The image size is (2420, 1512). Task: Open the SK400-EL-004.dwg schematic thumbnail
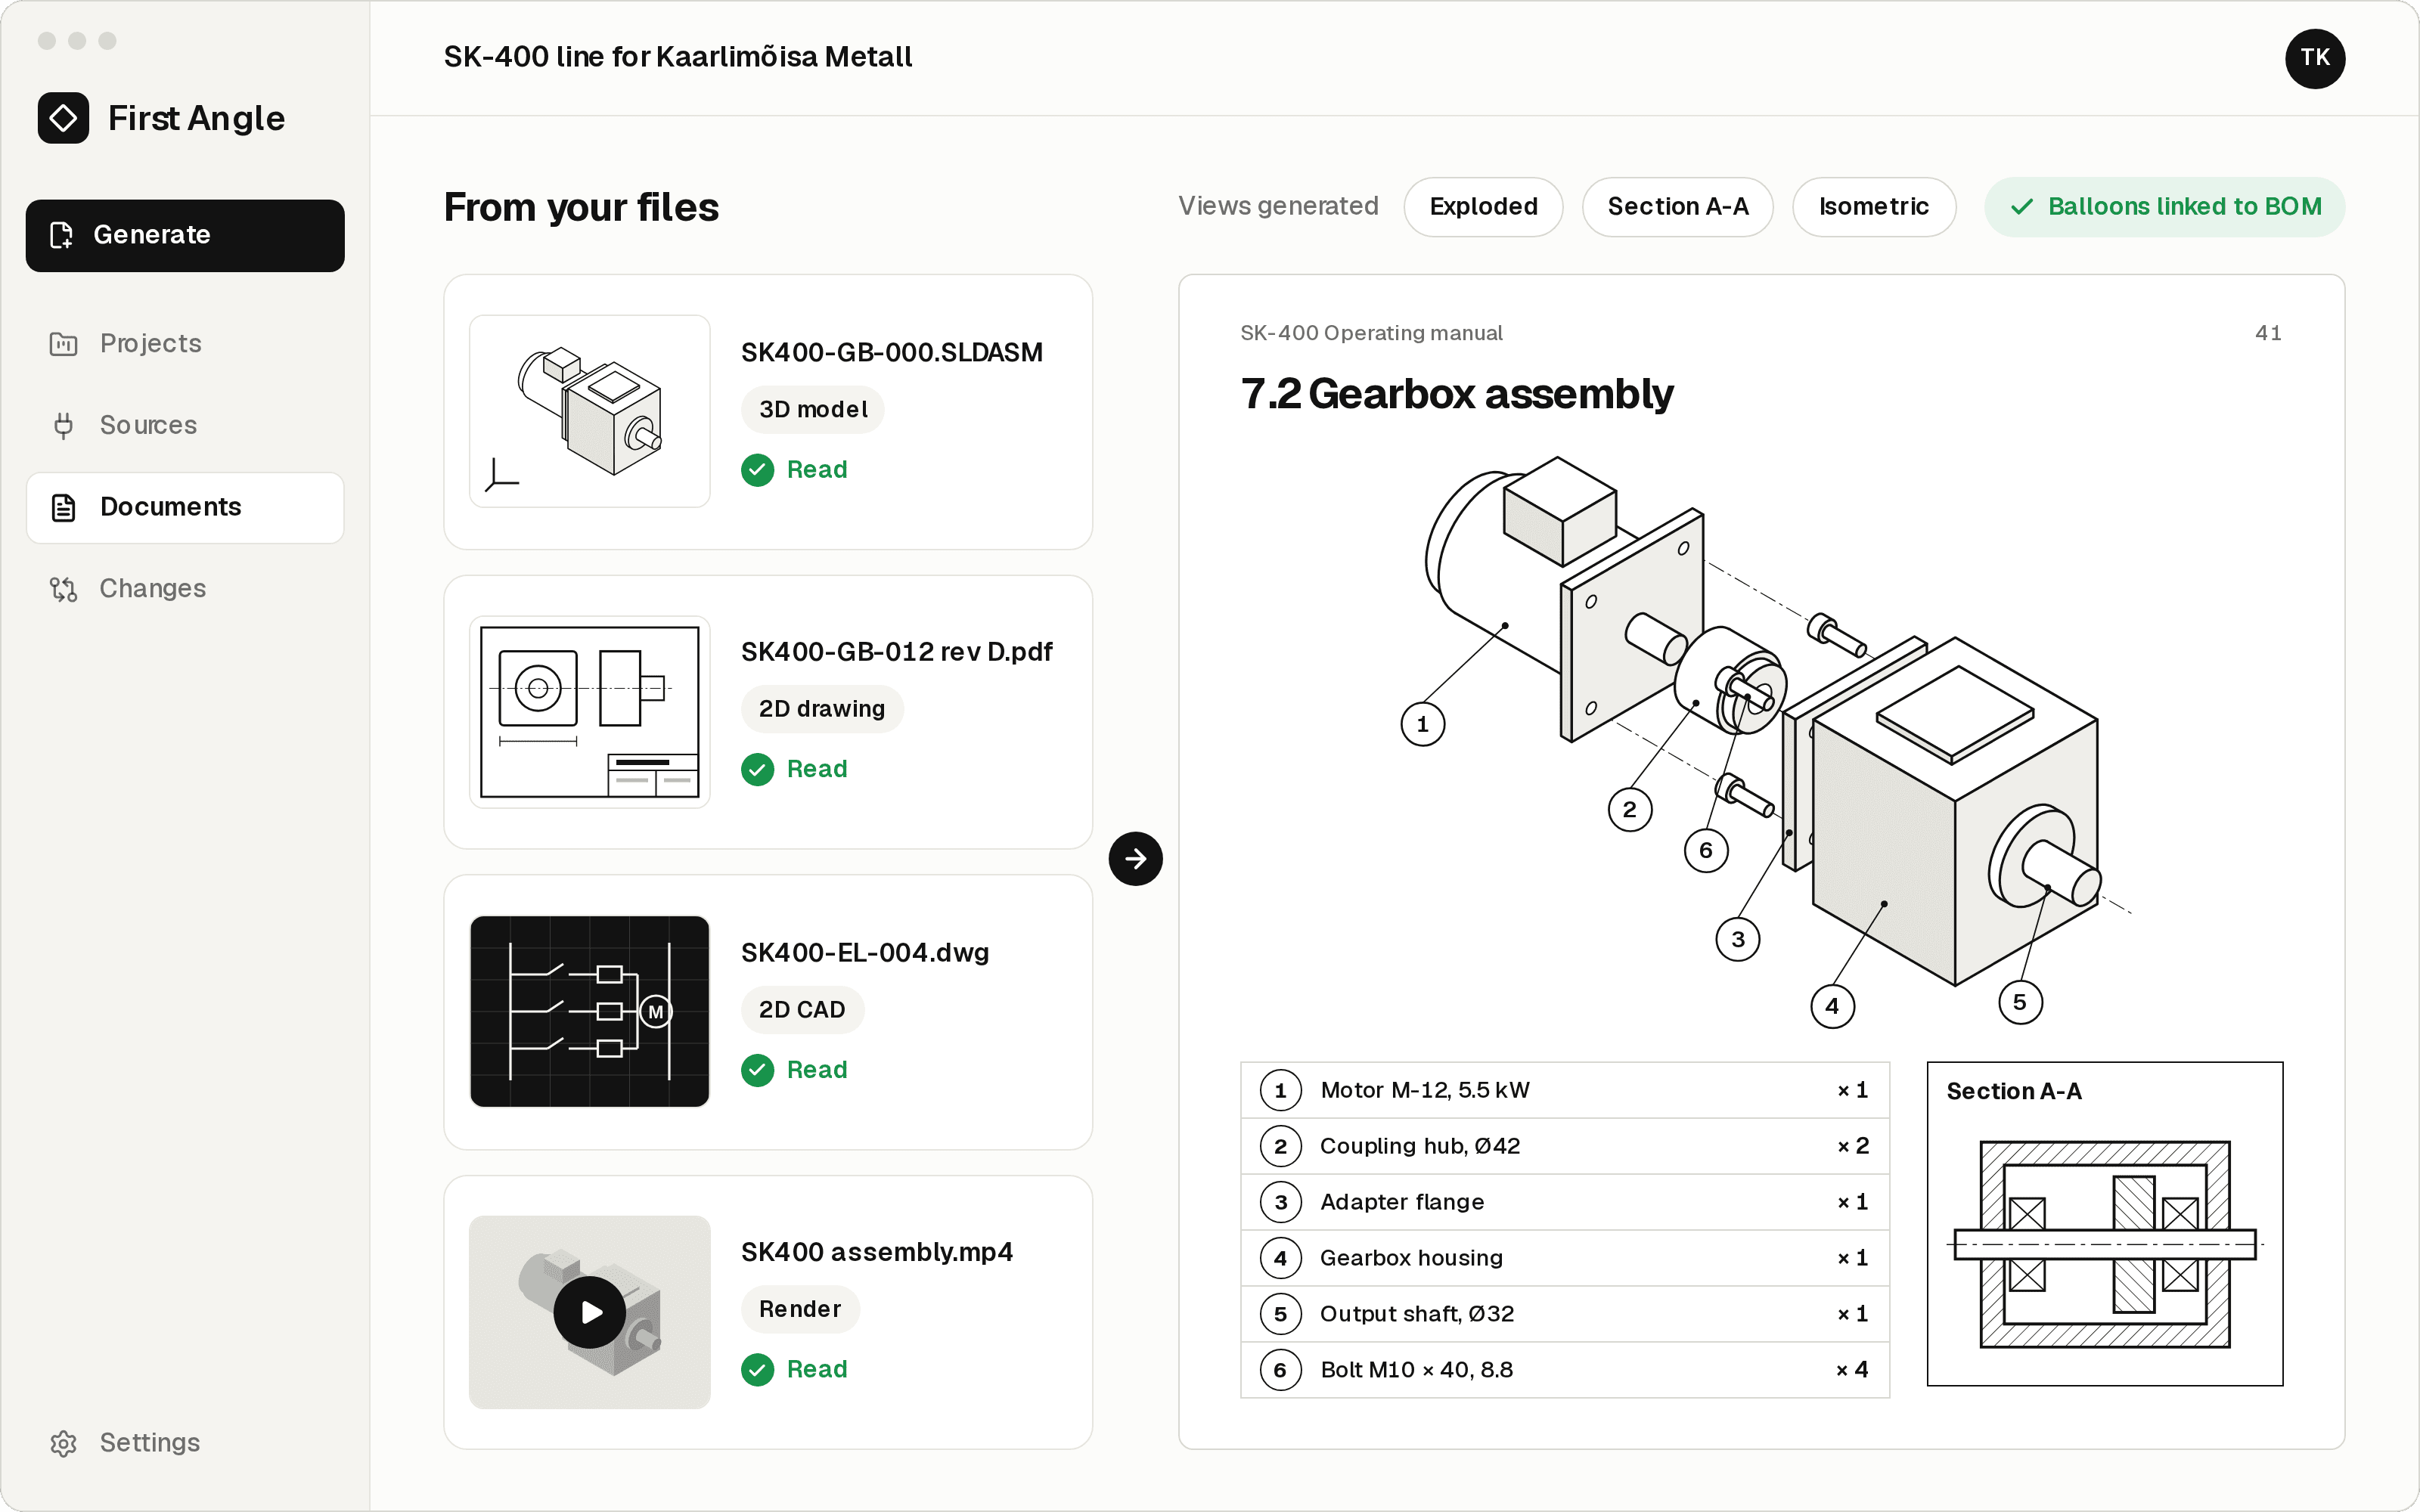590,1011
